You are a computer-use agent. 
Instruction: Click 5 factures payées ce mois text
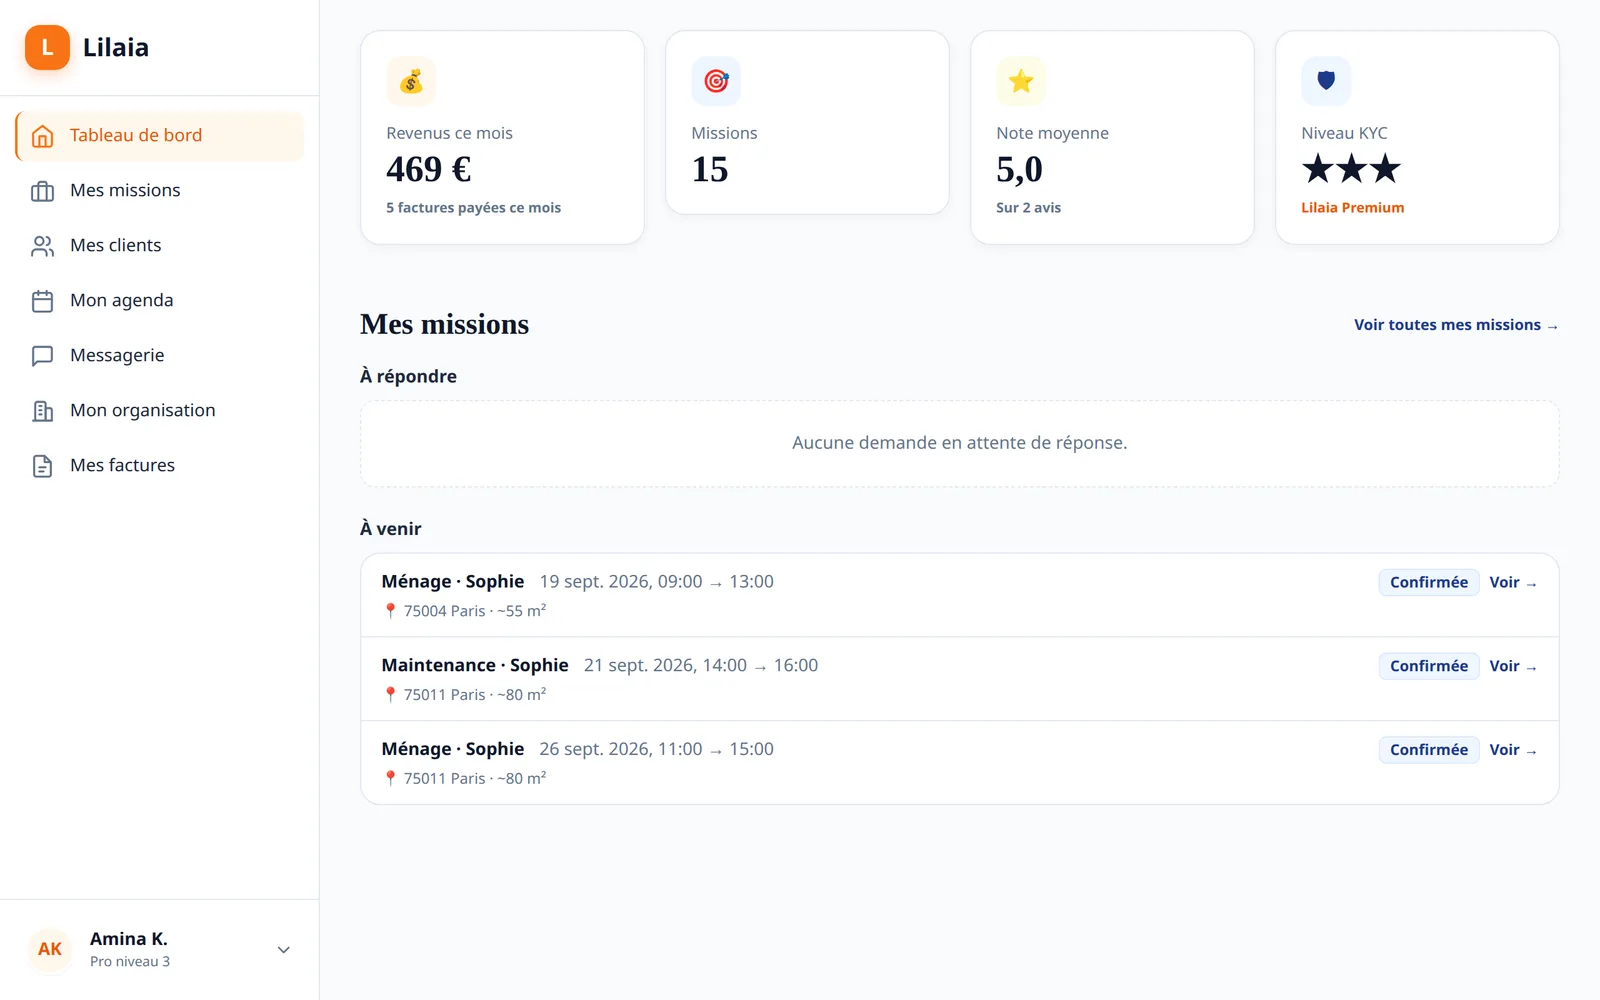[x=473, y=208]
